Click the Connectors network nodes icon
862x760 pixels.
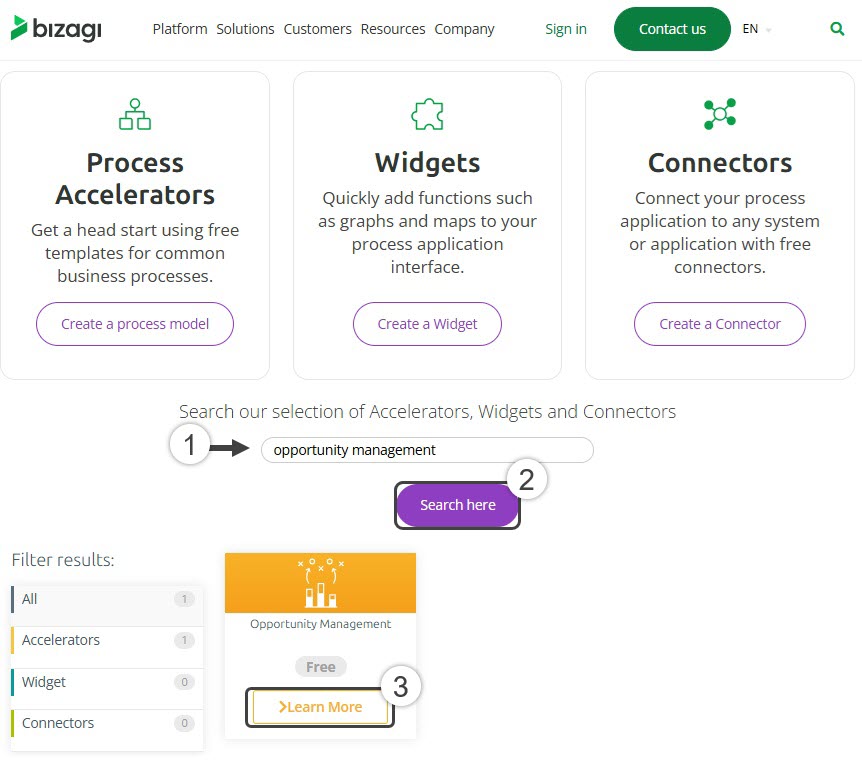[x=719, y=114]
